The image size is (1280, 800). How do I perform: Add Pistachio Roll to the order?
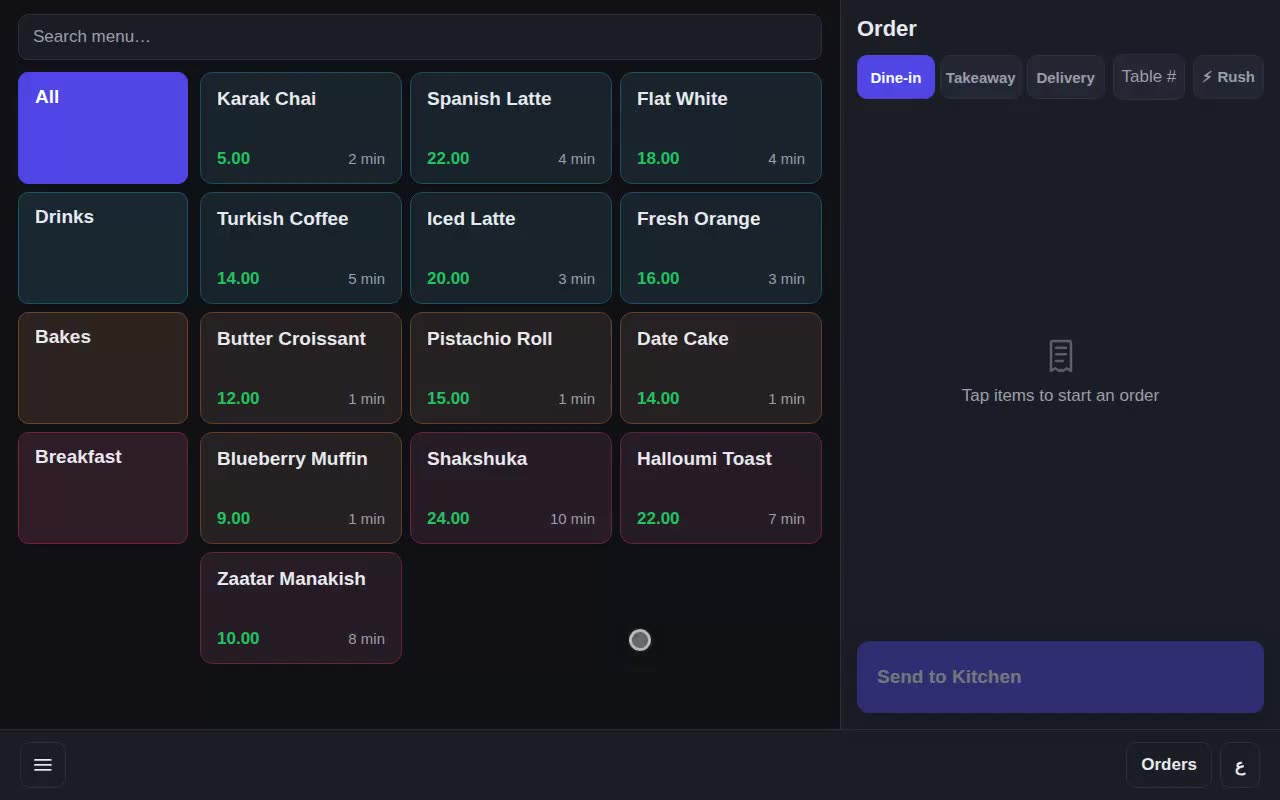[511, 368]
